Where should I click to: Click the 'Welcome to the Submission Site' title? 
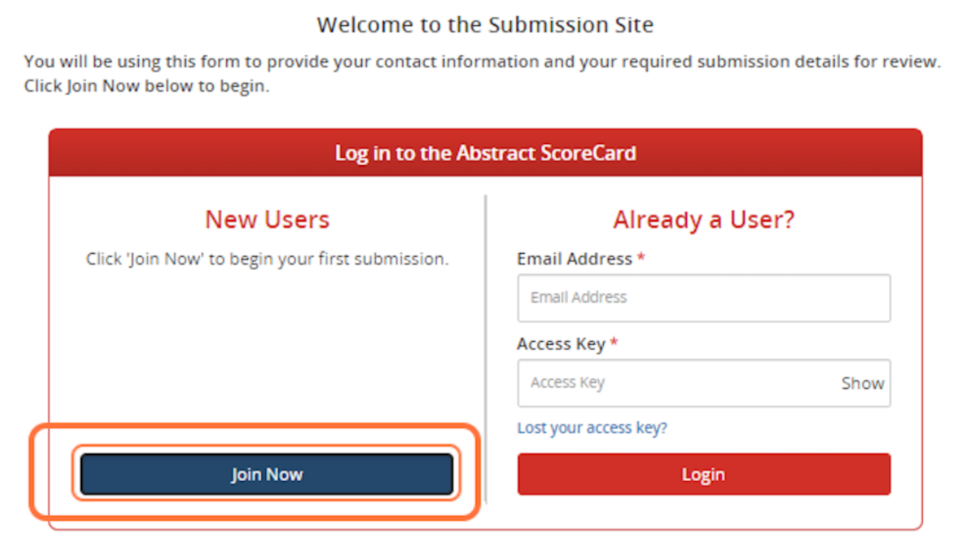pos(485,24)
